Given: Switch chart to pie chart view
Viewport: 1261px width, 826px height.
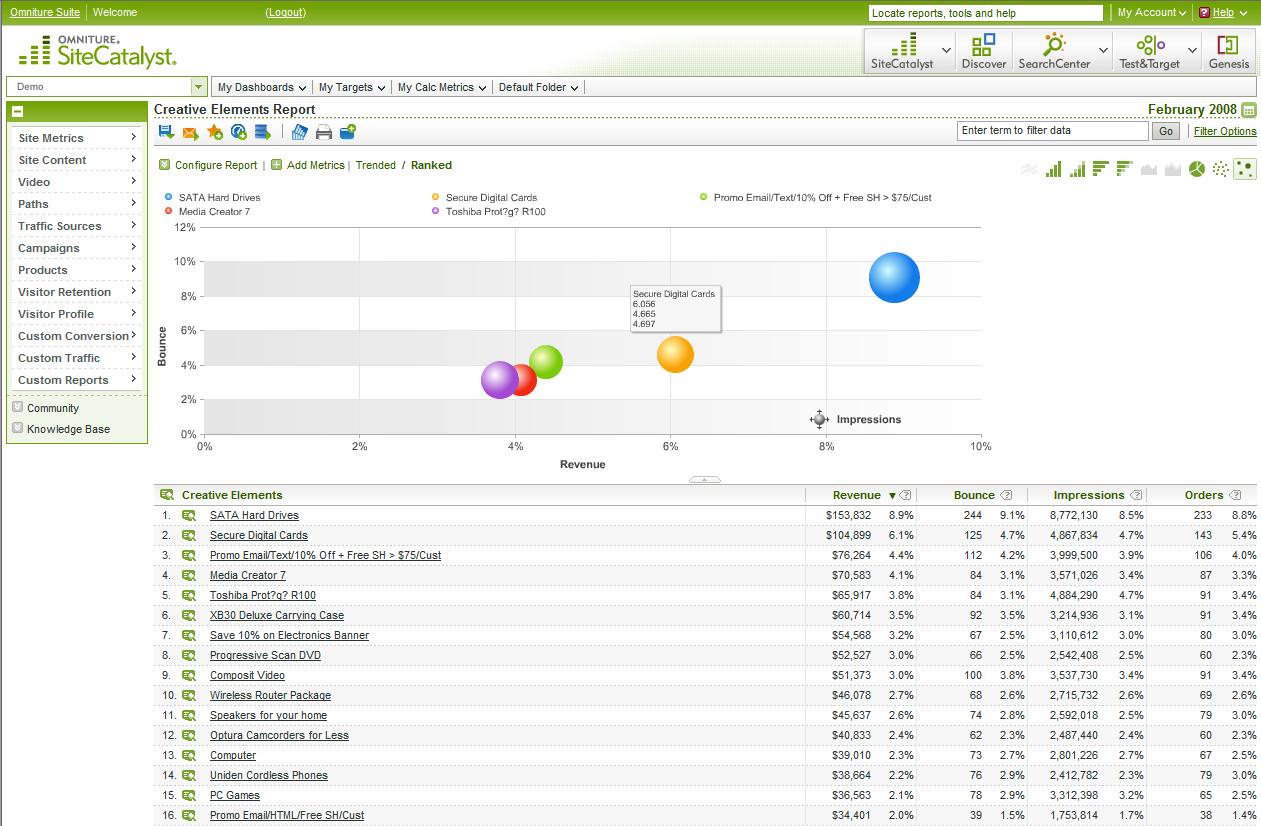Looking at the screenshot, I should (x=1196, y=169).
